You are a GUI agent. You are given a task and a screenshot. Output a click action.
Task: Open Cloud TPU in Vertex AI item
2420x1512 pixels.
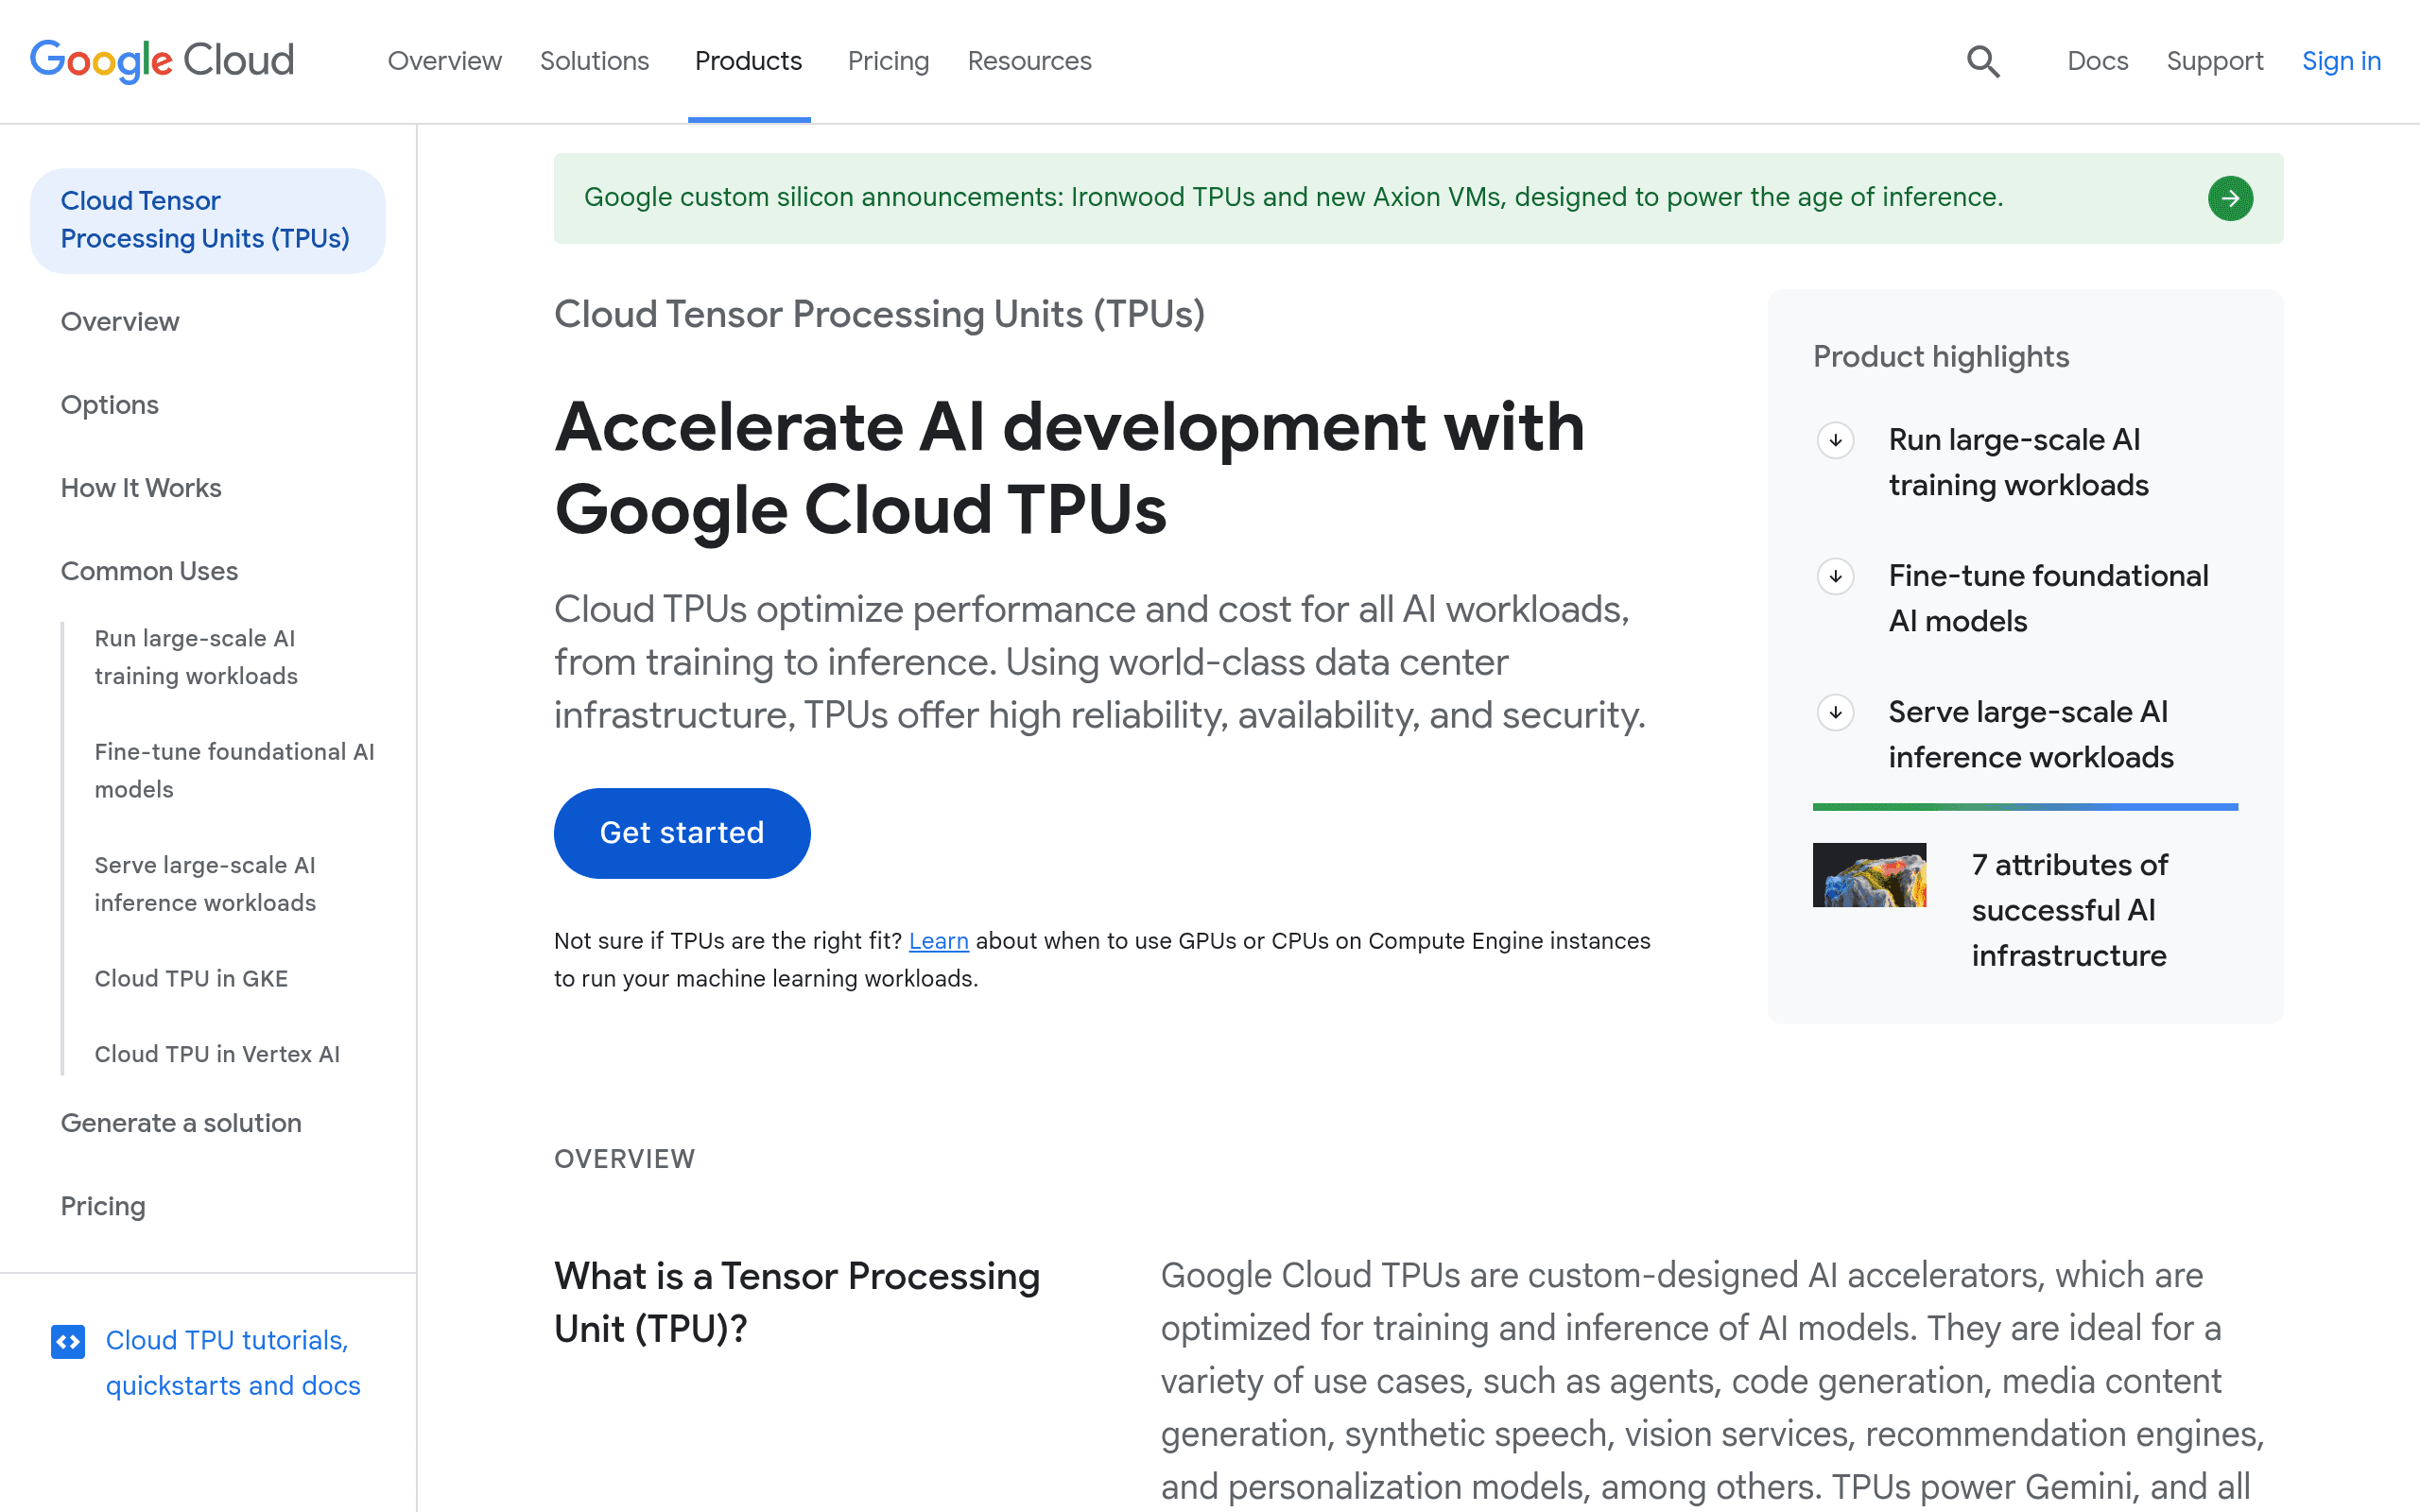click(x=217, y=1054)
